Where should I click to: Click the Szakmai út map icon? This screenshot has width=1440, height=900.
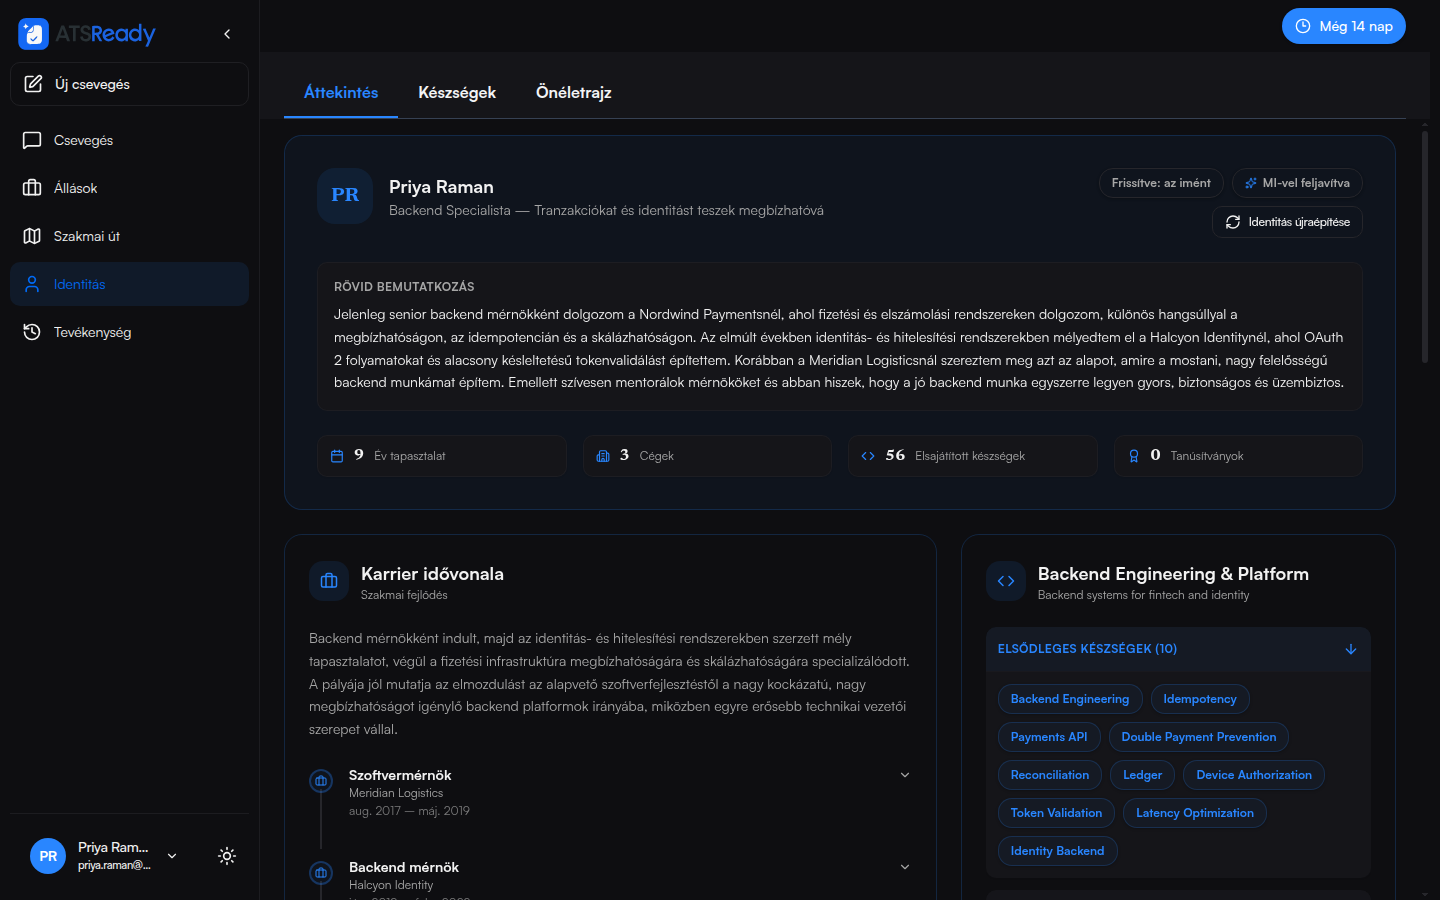coord(32,236)
